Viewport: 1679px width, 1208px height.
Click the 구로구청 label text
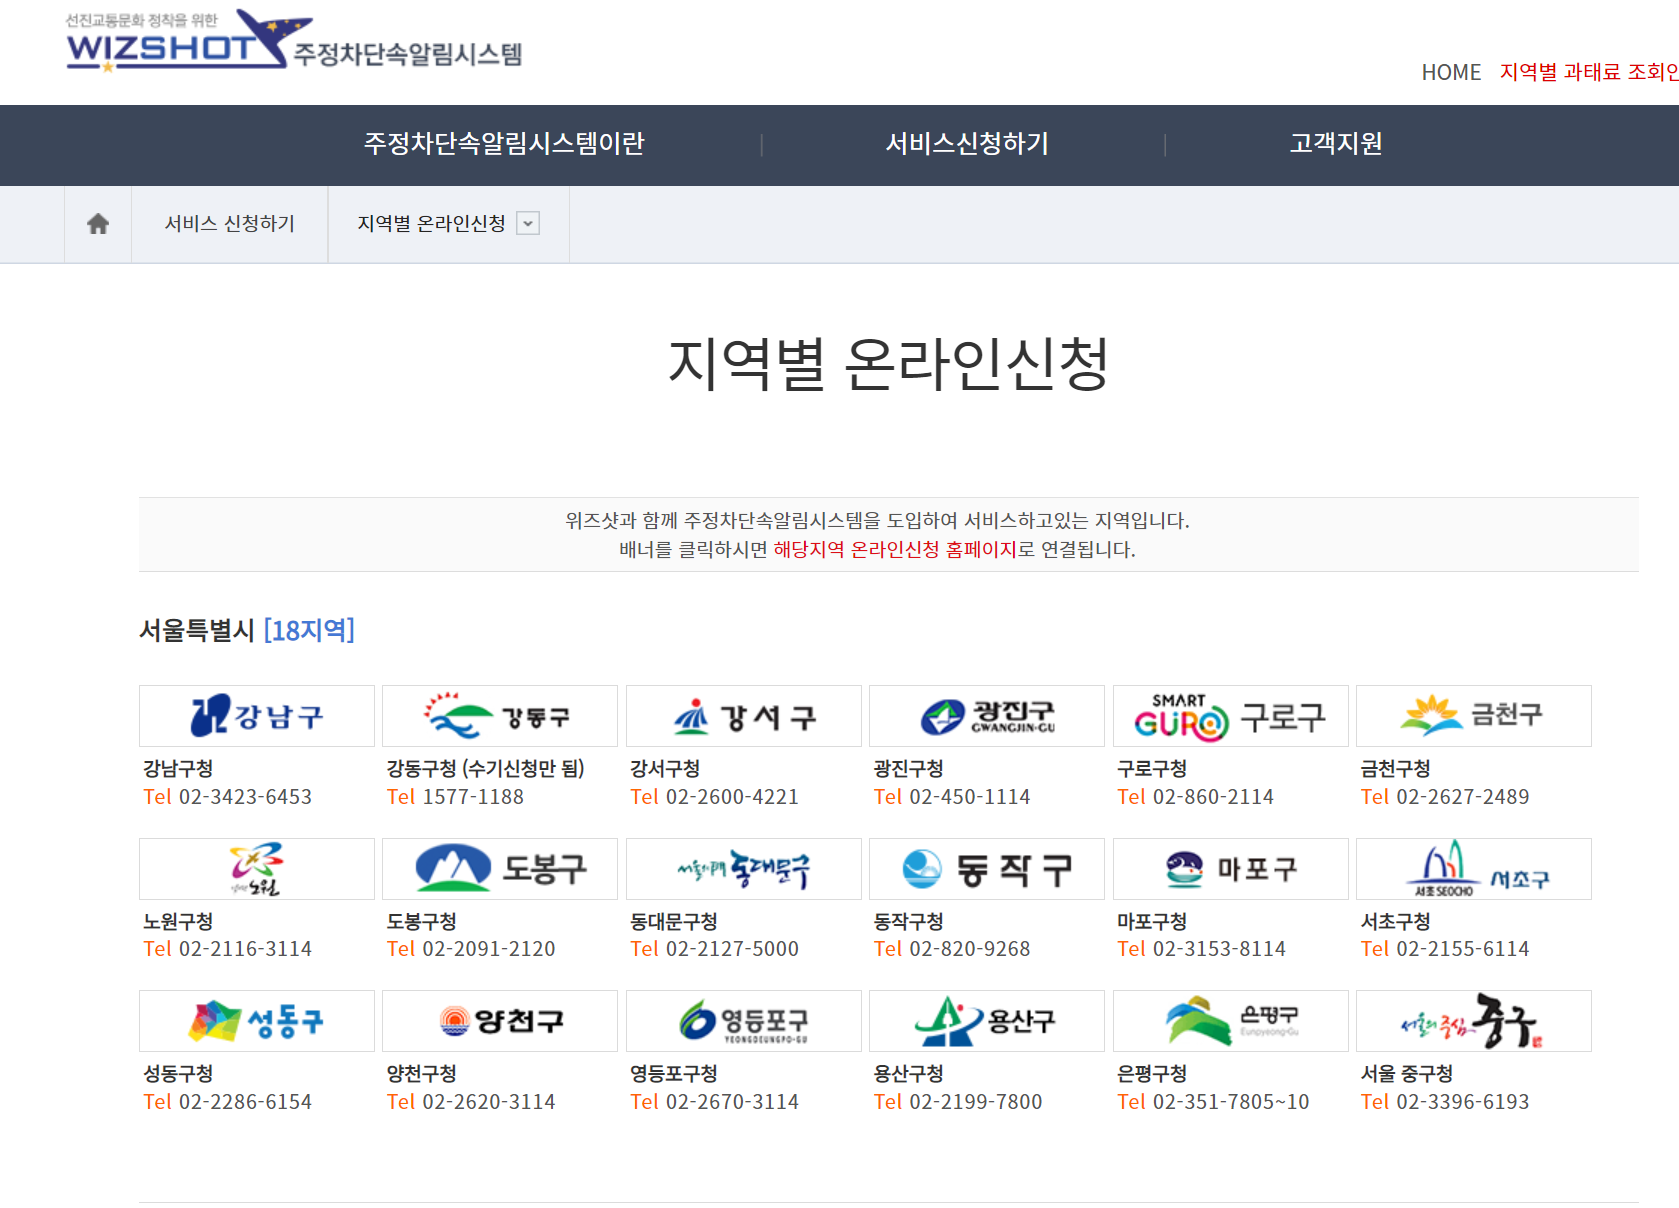(x=1152, y=768)
